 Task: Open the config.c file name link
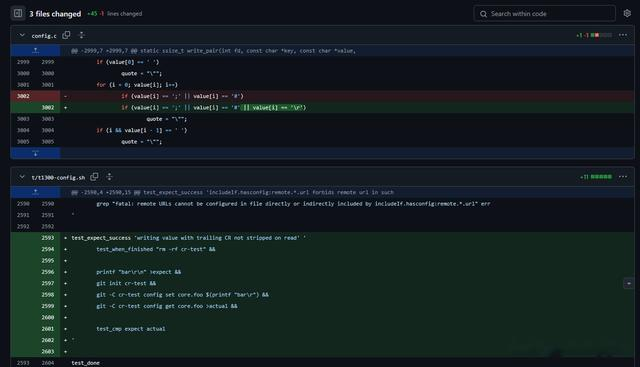coord(44,36)
